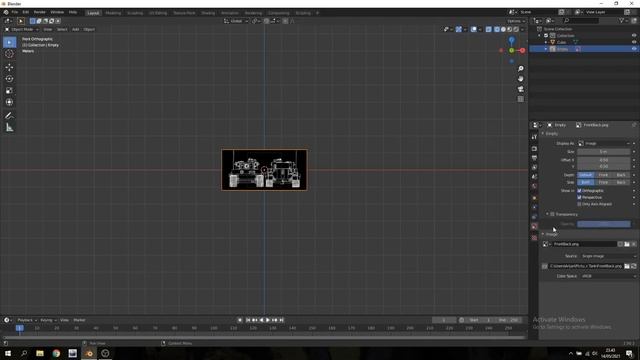The width and height of the screenshot is (640, 360).
Task: Toggle camera view icon in viewport
Action: pyautogui.click(x=520, y=89)
